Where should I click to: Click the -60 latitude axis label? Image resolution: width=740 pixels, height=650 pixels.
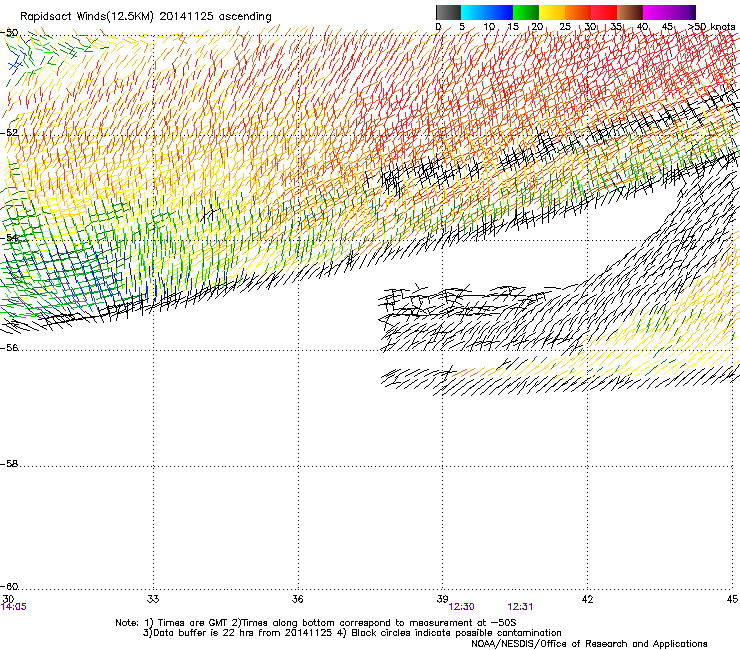(9, 586)
